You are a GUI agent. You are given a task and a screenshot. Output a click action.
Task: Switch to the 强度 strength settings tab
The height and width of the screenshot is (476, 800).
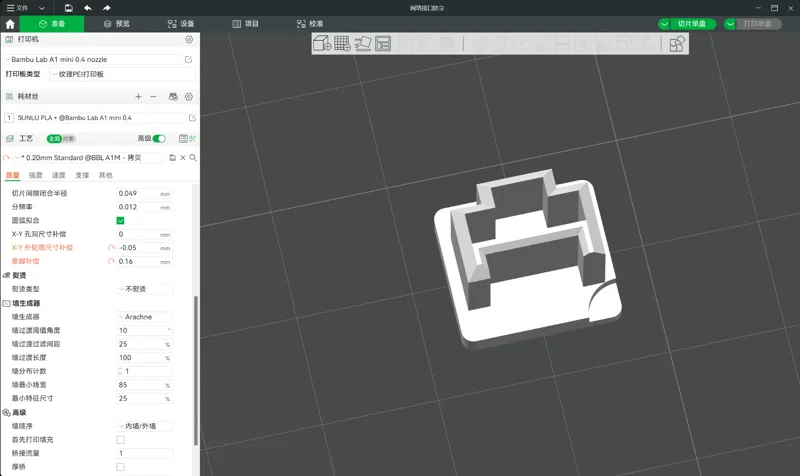36,175
